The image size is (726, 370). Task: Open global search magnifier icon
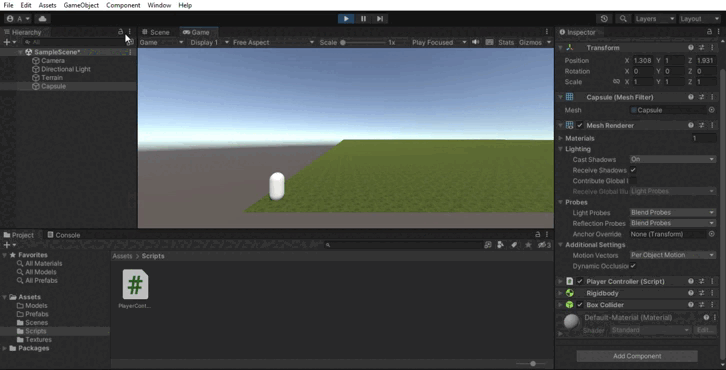[623, 19]
